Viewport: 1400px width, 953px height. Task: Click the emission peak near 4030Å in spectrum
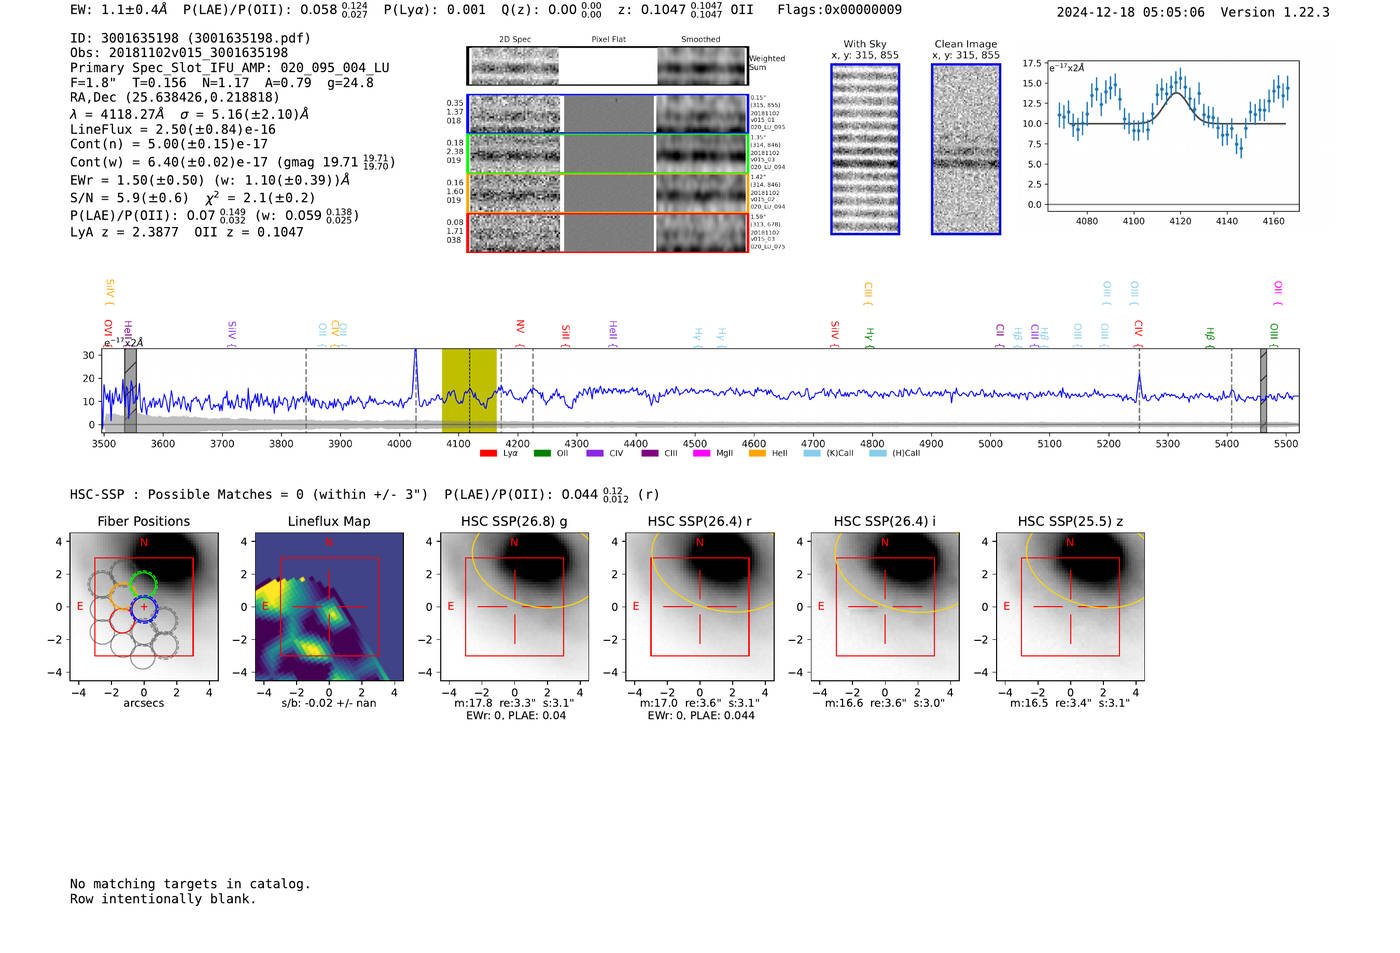pos(416,375)
